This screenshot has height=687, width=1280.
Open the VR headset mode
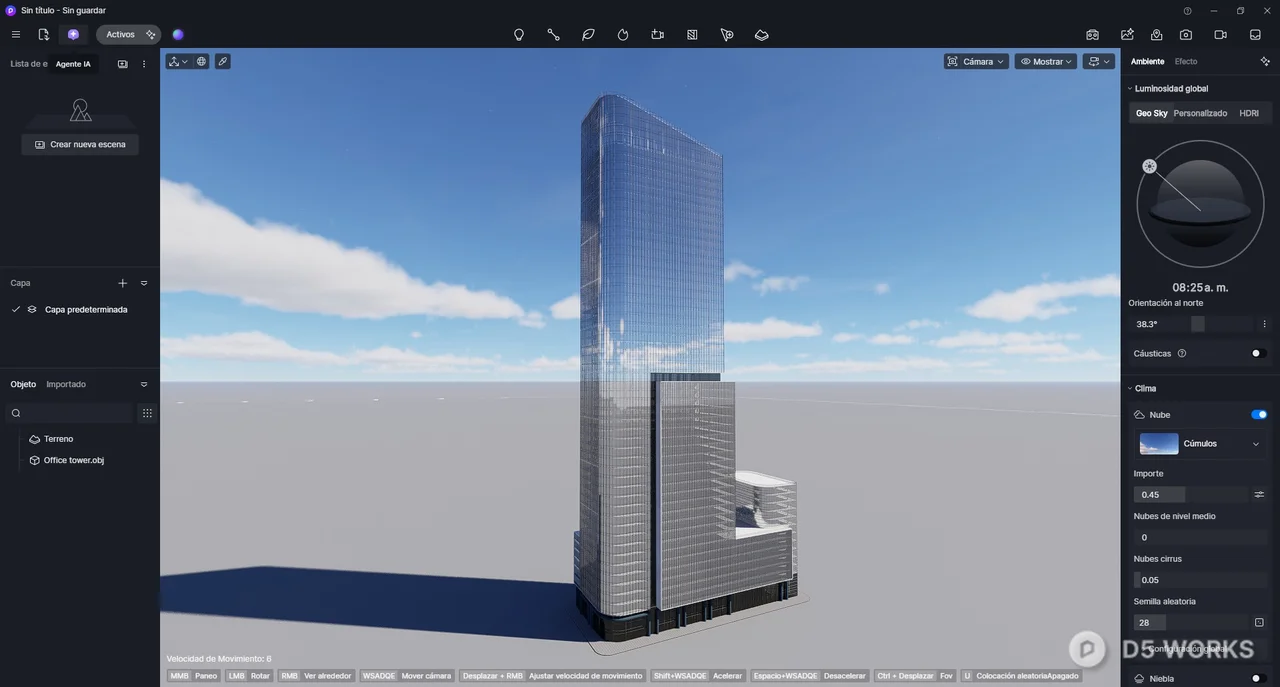[x=1093, y=34]
